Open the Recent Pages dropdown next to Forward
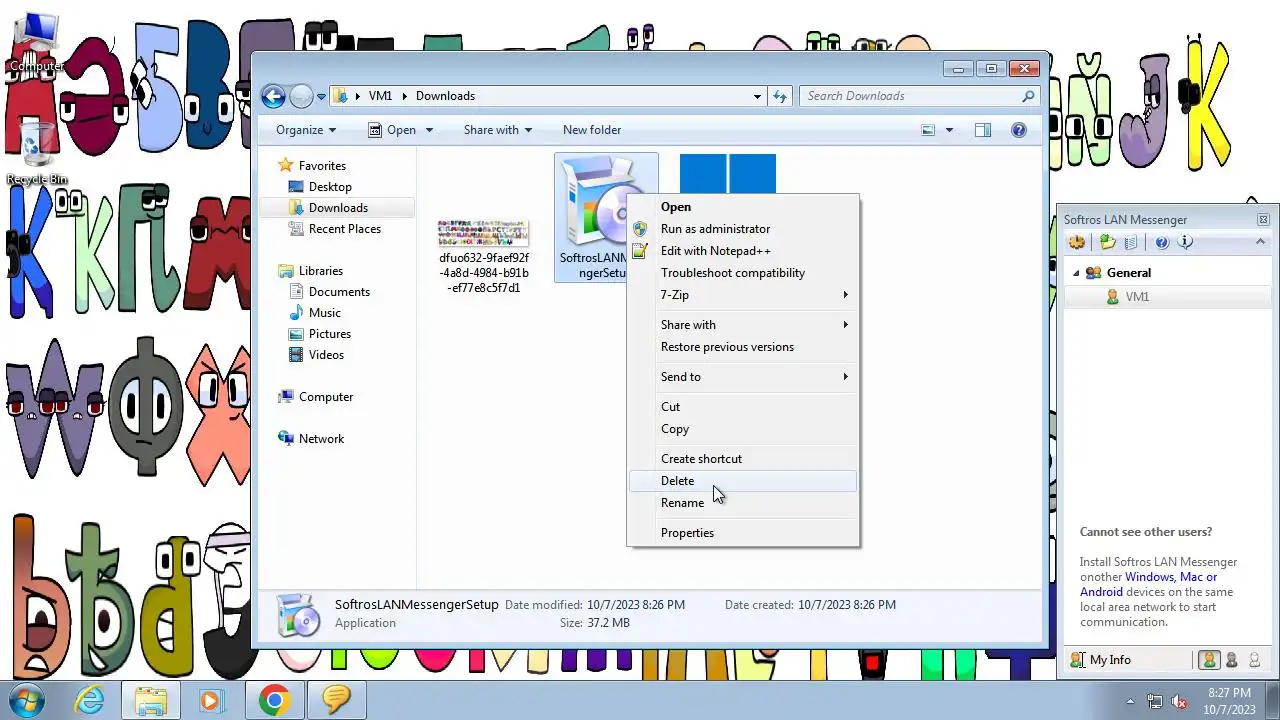 point(321,97)
